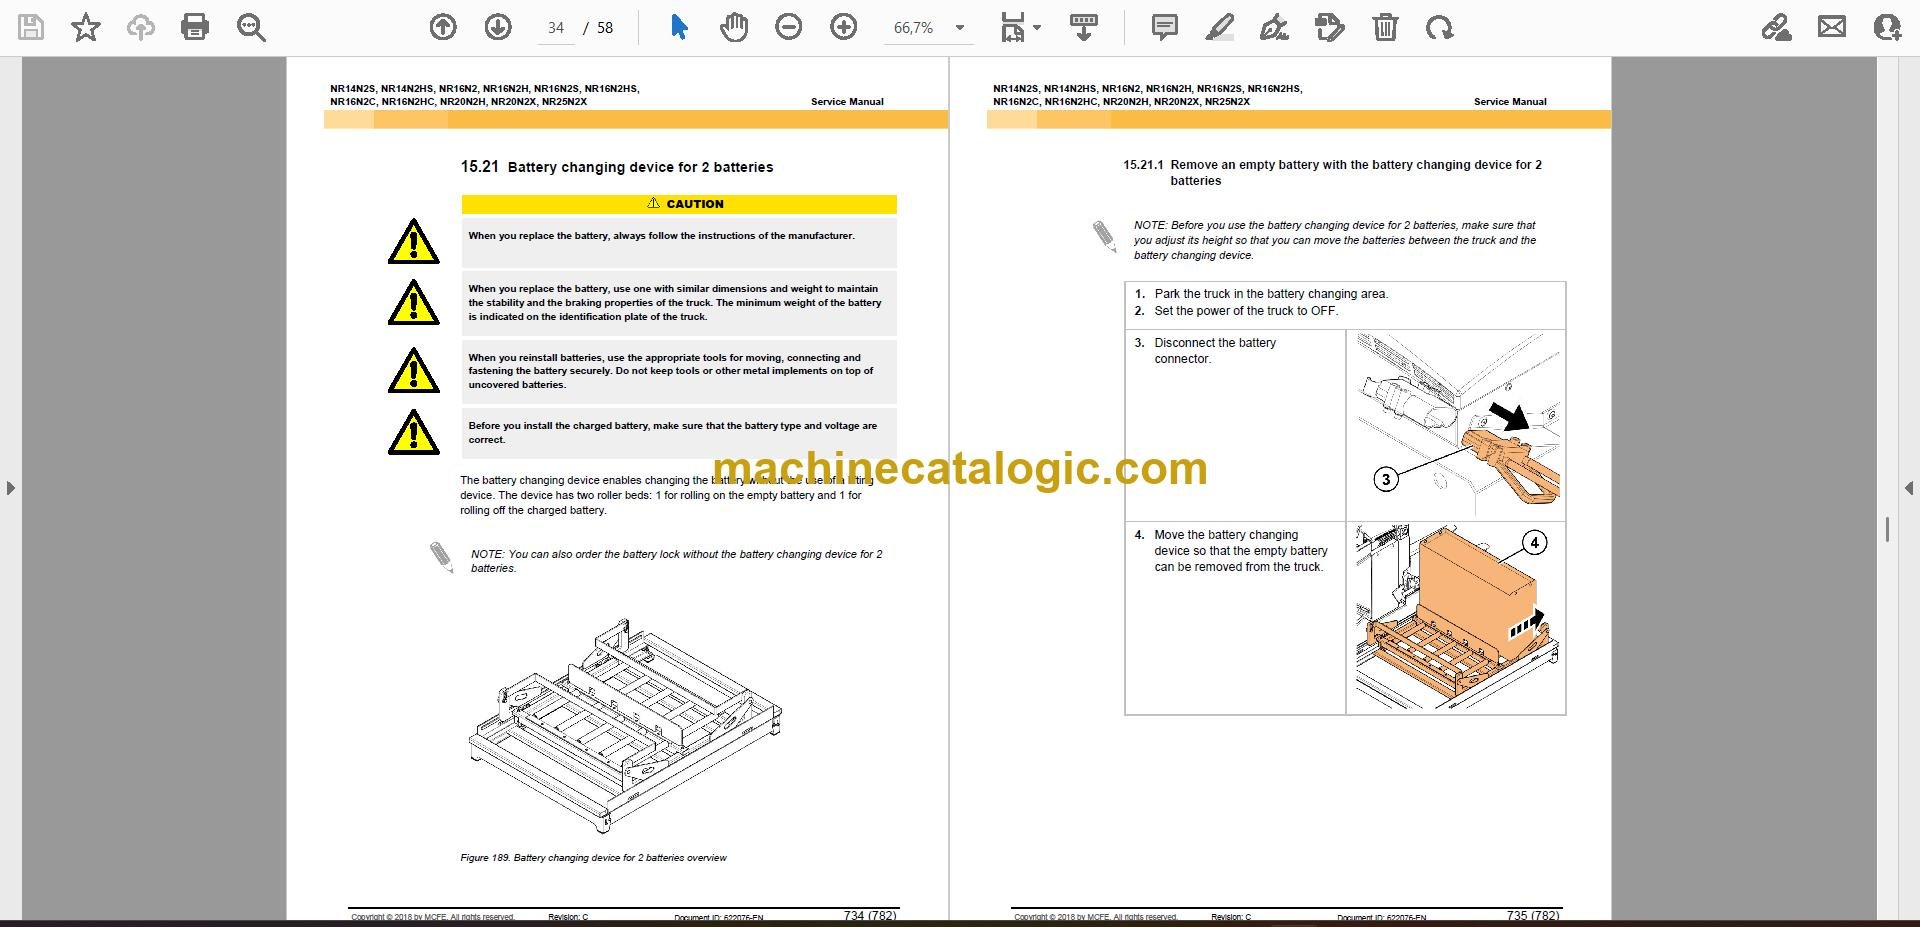Viewport: 1920px width, 927px height.
Task: Delete with the trash can icon
Action: click(1385, 28)
